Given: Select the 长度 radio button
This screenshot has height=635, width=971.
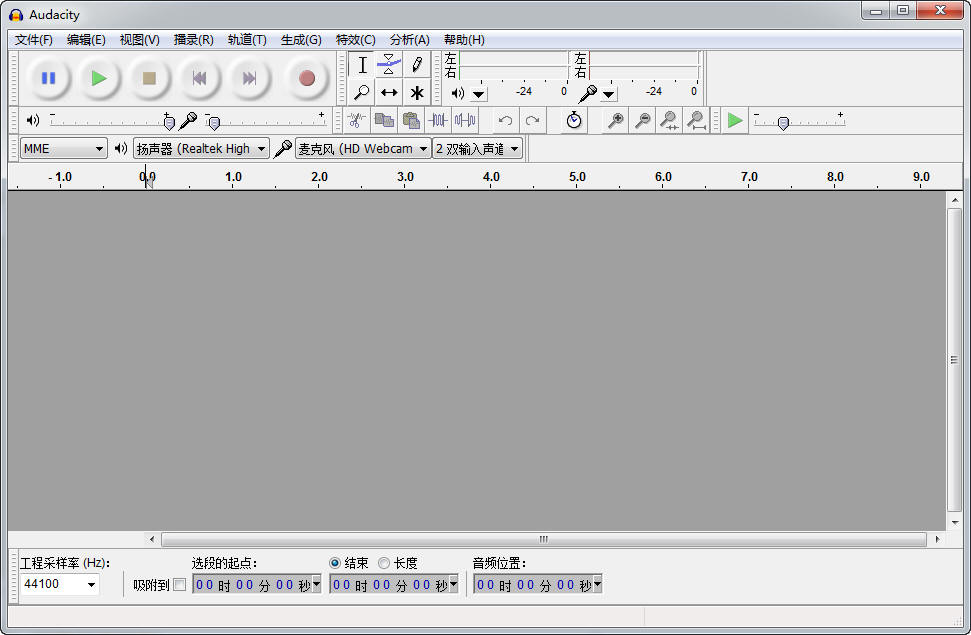Looking at the screenshot, I should pyautogui.click(x=384, y=563).
